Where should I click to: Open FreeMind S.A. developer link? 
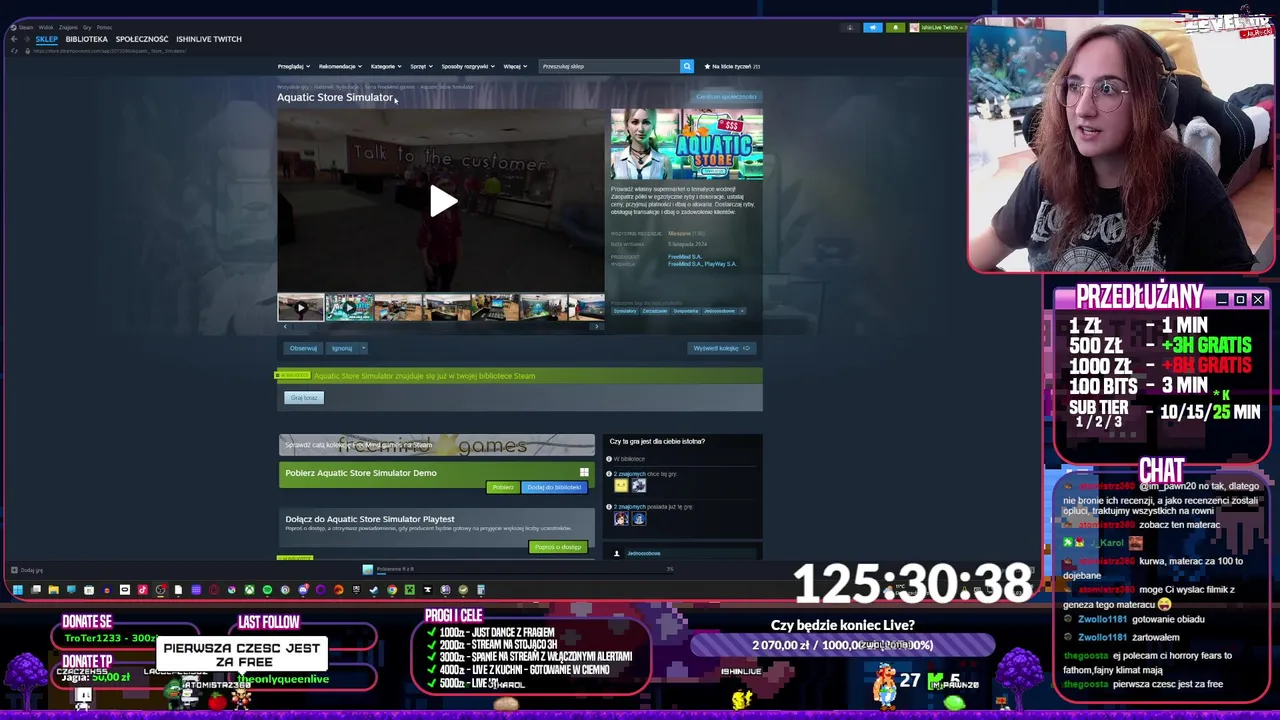click(x=685, y=257)
